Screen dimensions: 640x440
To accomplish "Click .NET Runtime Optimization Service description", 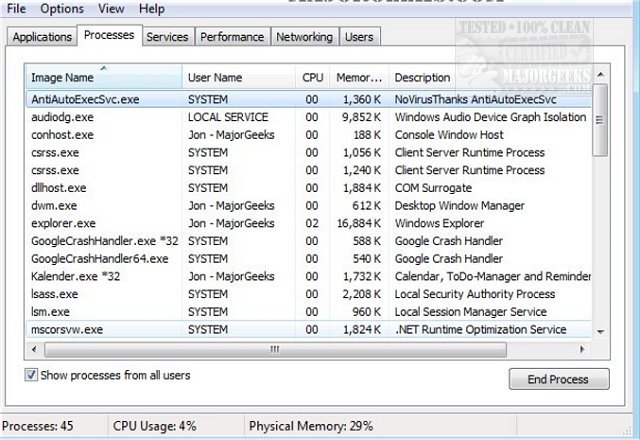I will [x=480, y=329].
